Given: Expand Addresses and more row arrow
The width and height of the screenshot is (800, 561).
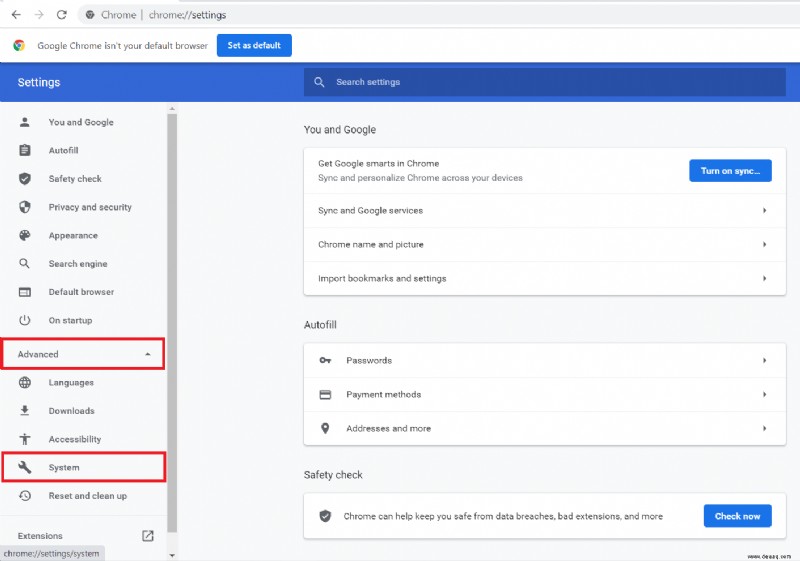Looking at the screenshot, I should (x=764, y=428).
